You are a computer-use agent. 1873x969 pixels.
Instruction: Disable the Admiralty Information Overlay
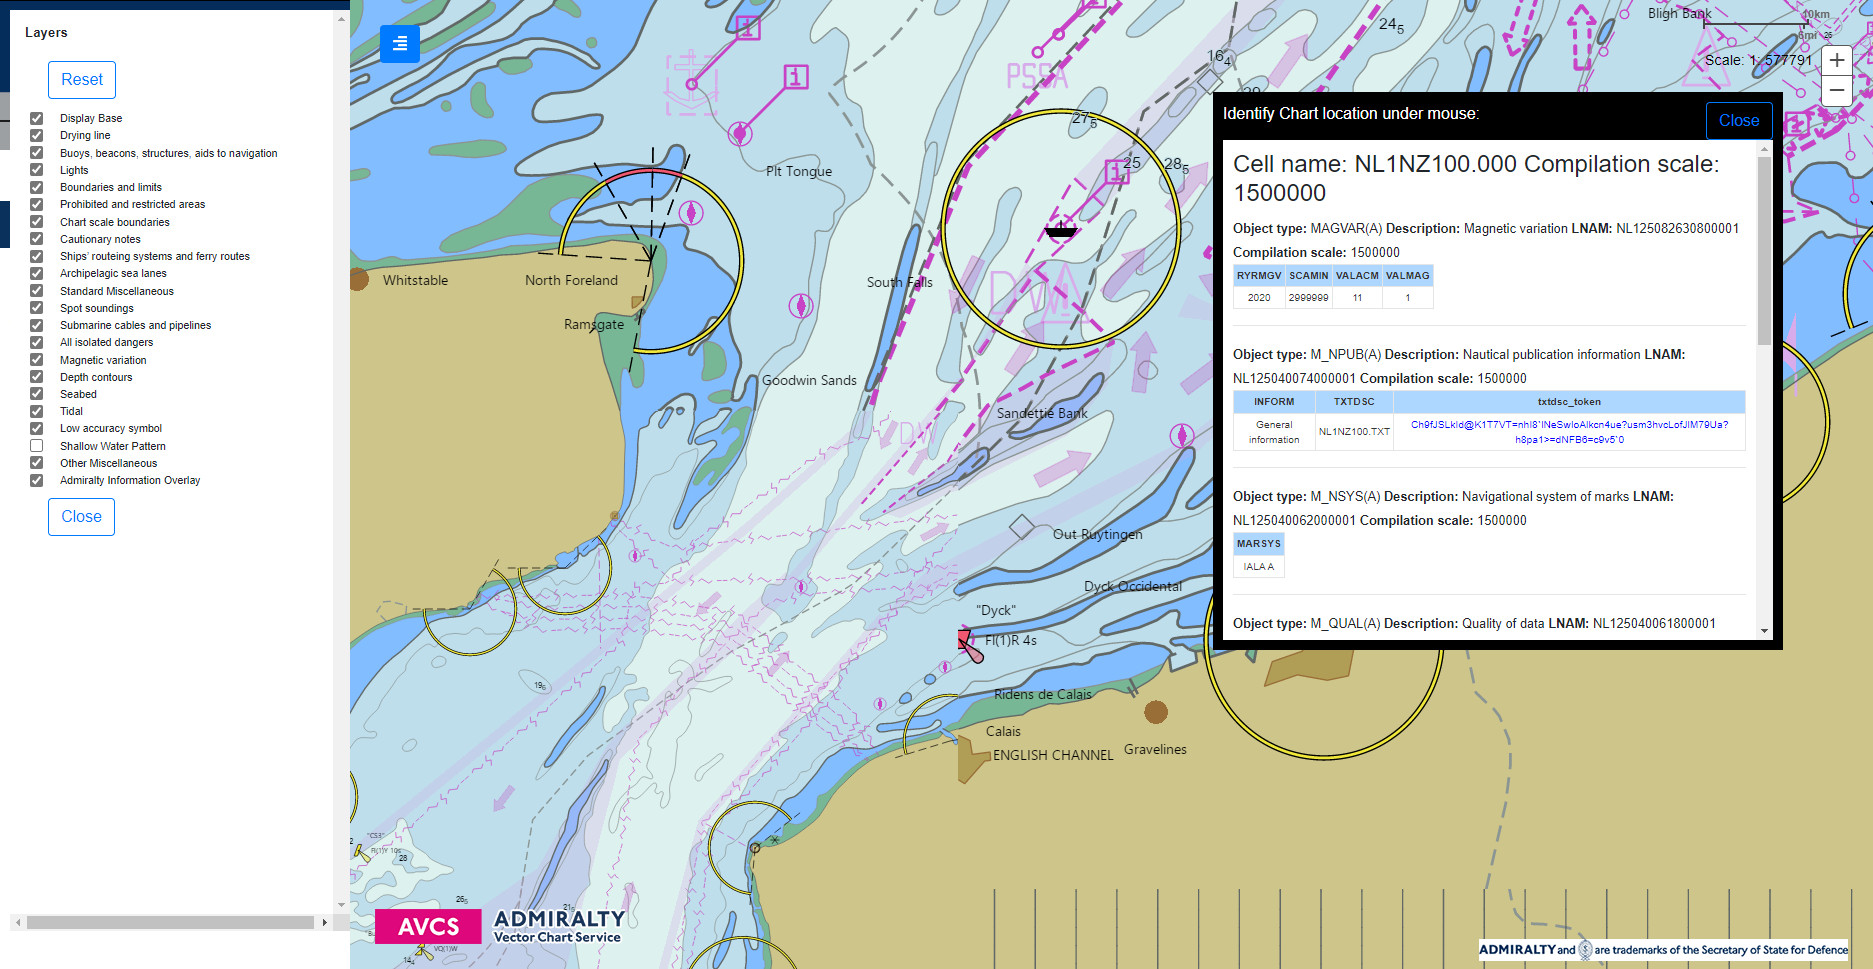click(36, 480)
